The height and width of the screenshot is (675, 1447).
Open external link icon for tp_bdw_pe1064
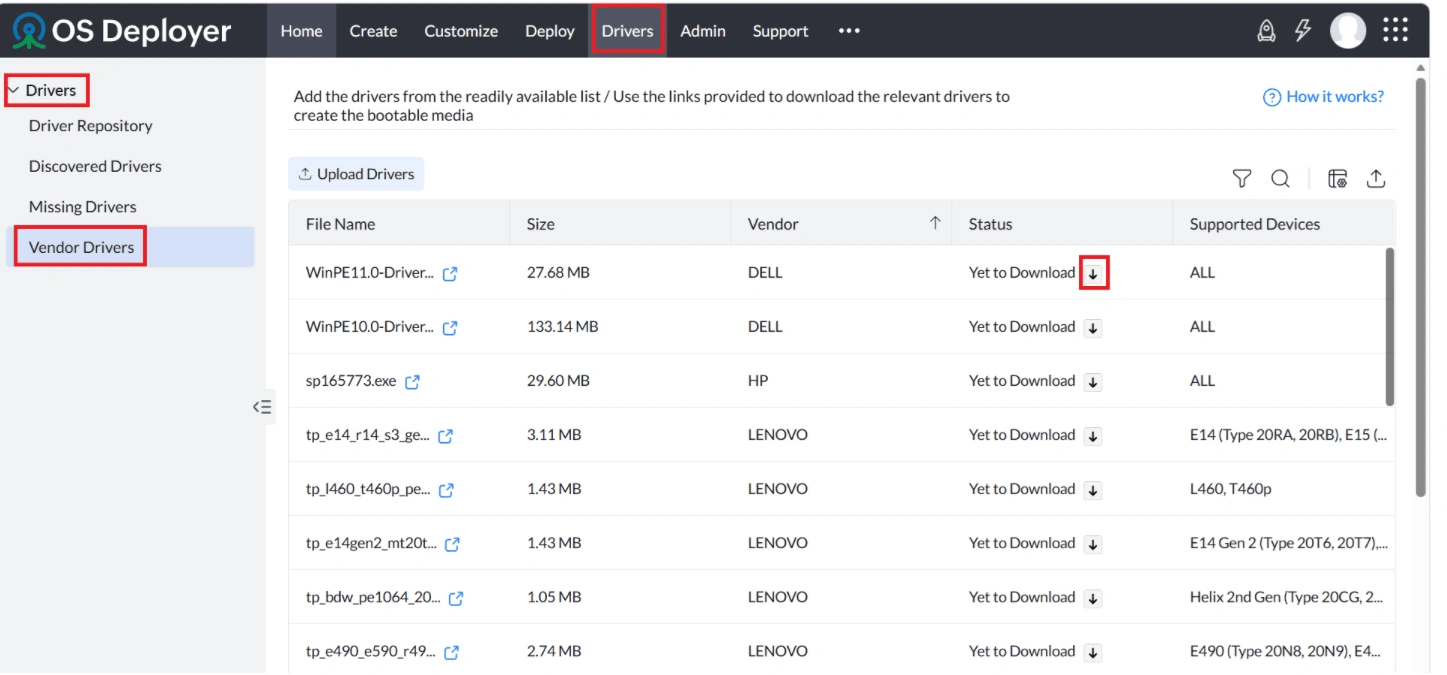coord(456,598)
